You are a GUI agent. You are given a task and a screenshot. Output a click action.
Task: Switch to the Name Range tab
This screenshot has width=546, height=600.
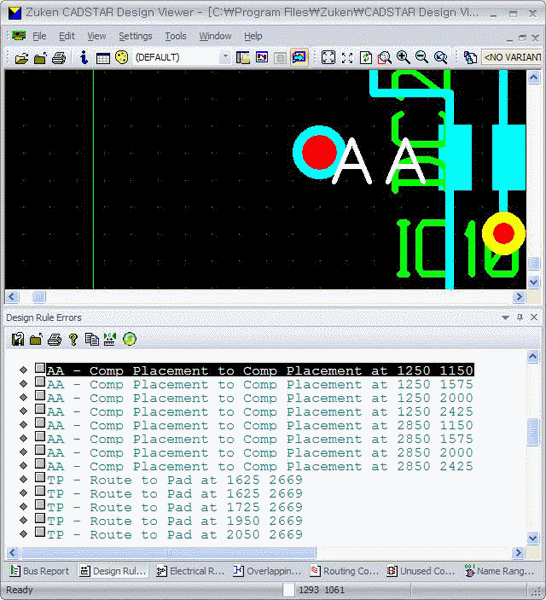click(499, 571)
